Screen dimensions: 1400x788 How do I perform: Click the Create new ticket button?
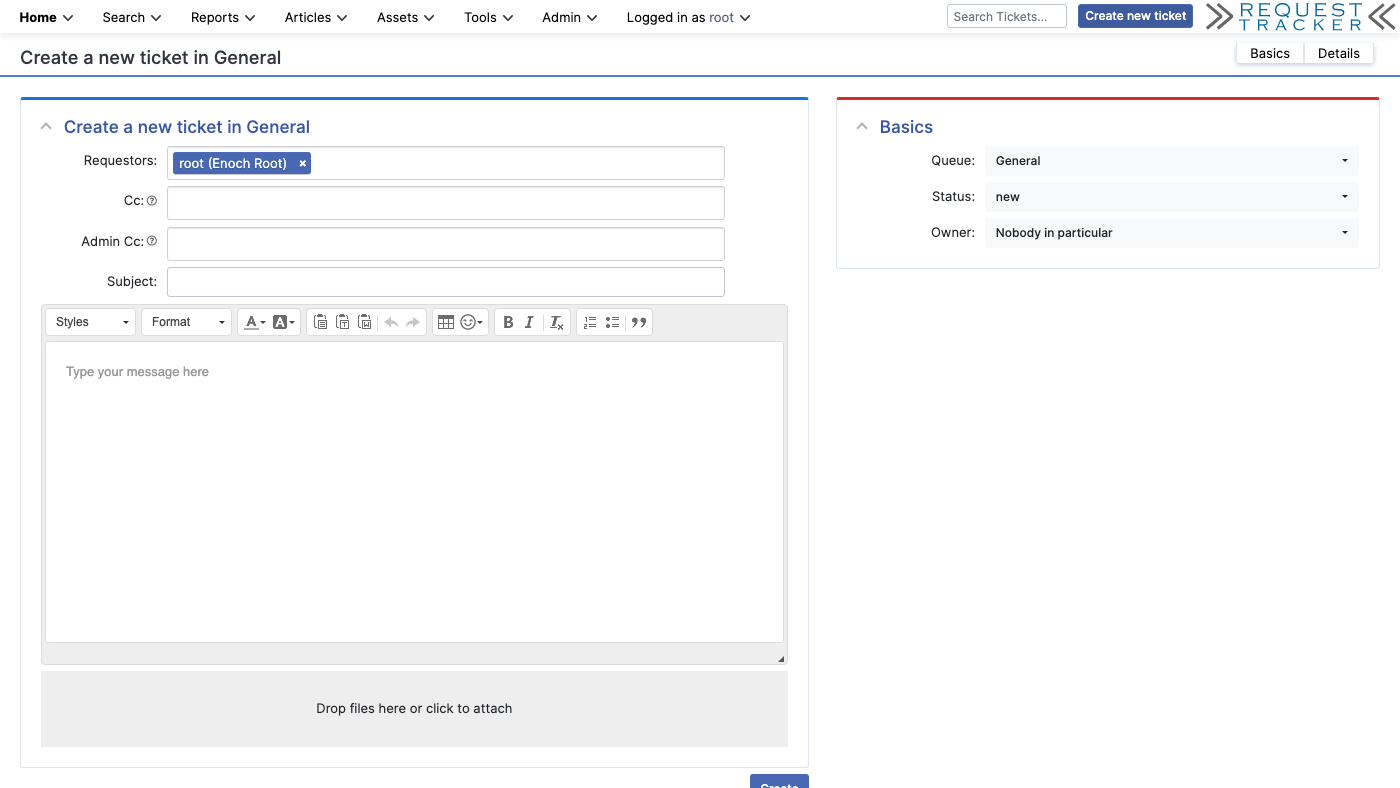(x=1135, y=16)
